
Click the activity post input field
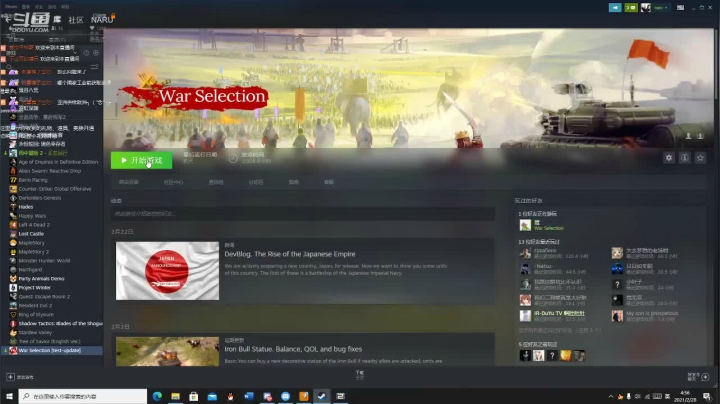click(303, 213)
